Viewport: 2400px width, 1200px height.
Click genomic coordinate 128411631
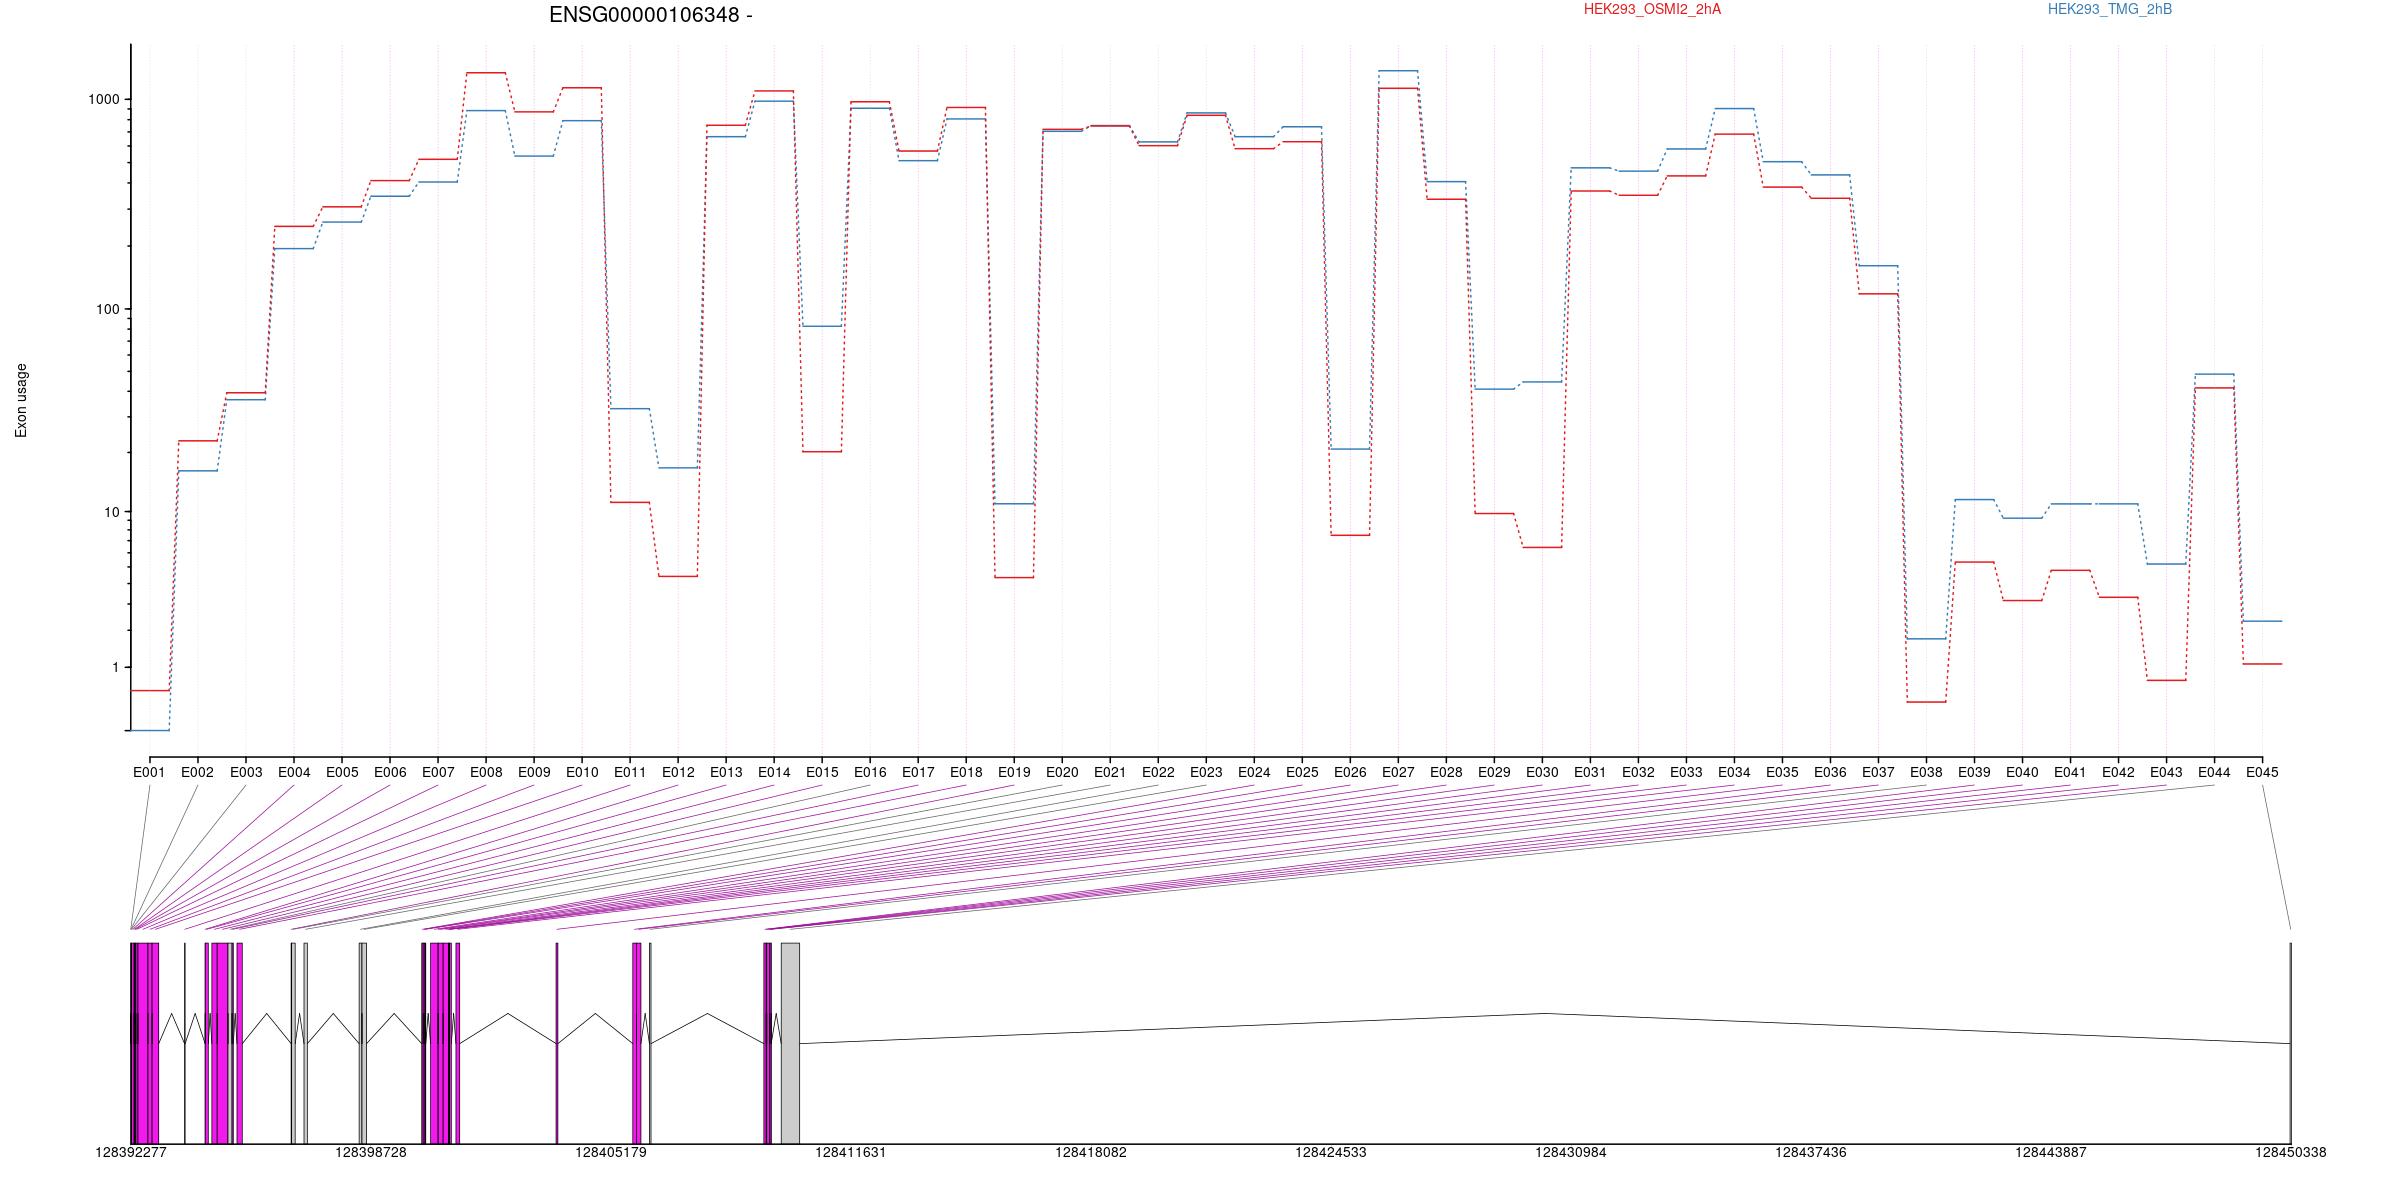[851, 1152]
